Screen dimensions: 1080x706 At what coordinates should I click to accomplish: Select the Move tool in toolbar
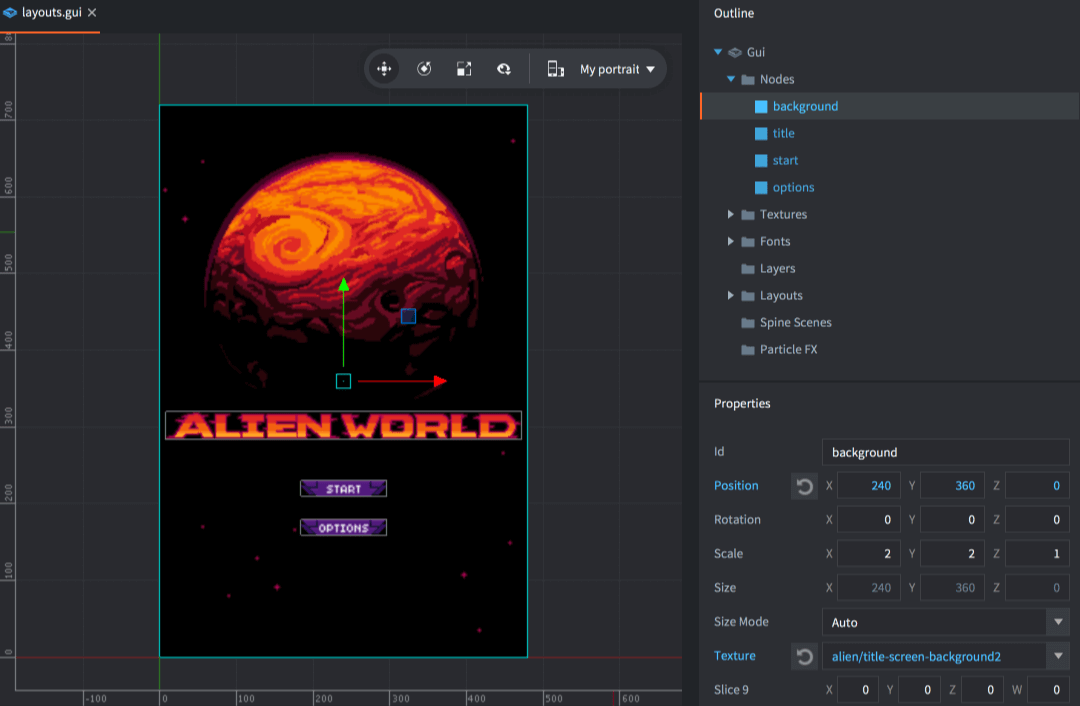click(x=384, y=69)
